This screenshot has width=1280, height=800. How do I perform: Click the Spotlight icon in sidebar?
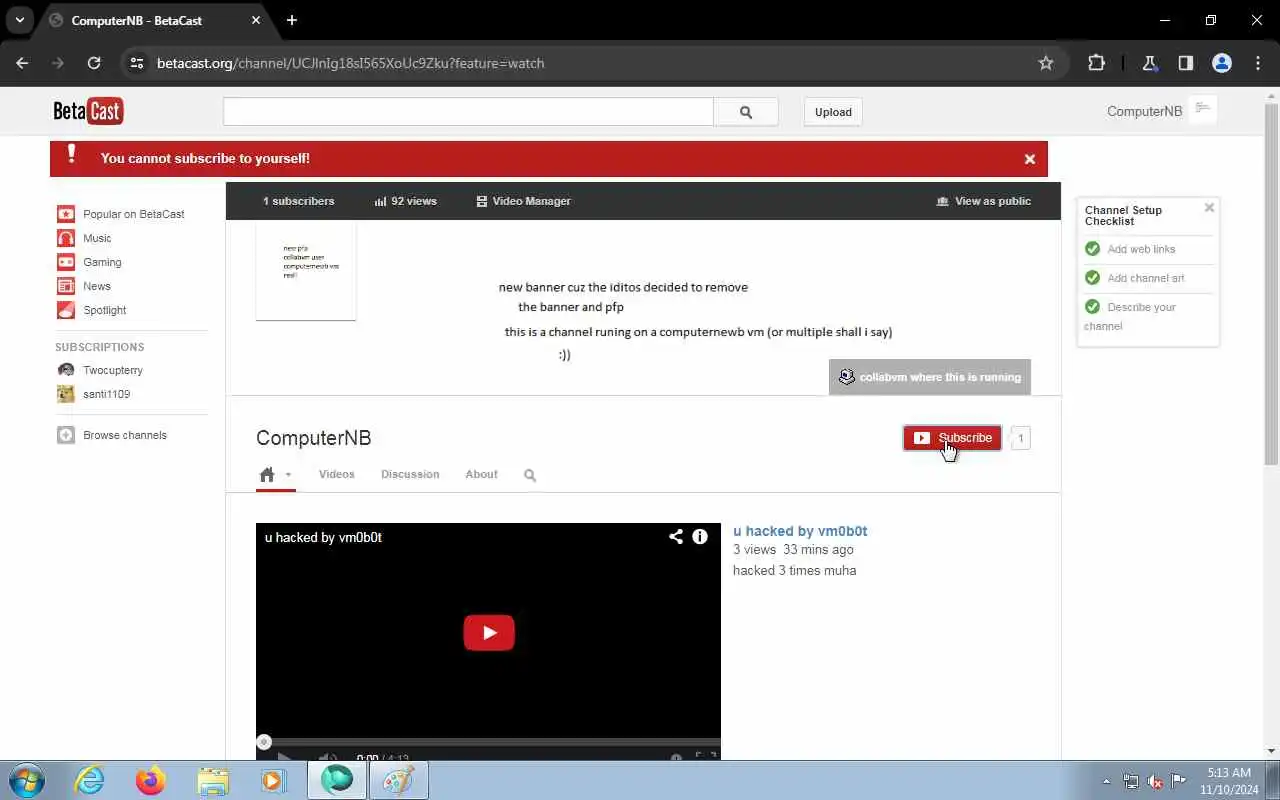[x=66, y=310]
